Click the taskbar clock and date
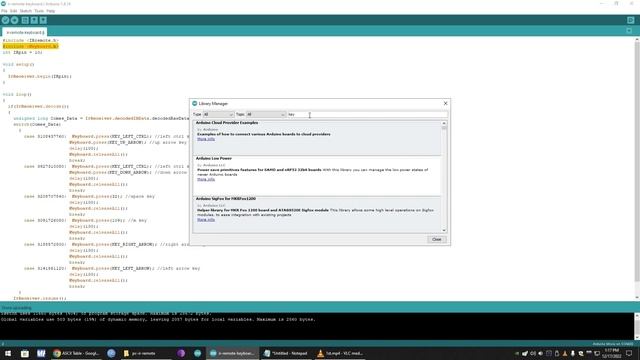 [611, 353]
